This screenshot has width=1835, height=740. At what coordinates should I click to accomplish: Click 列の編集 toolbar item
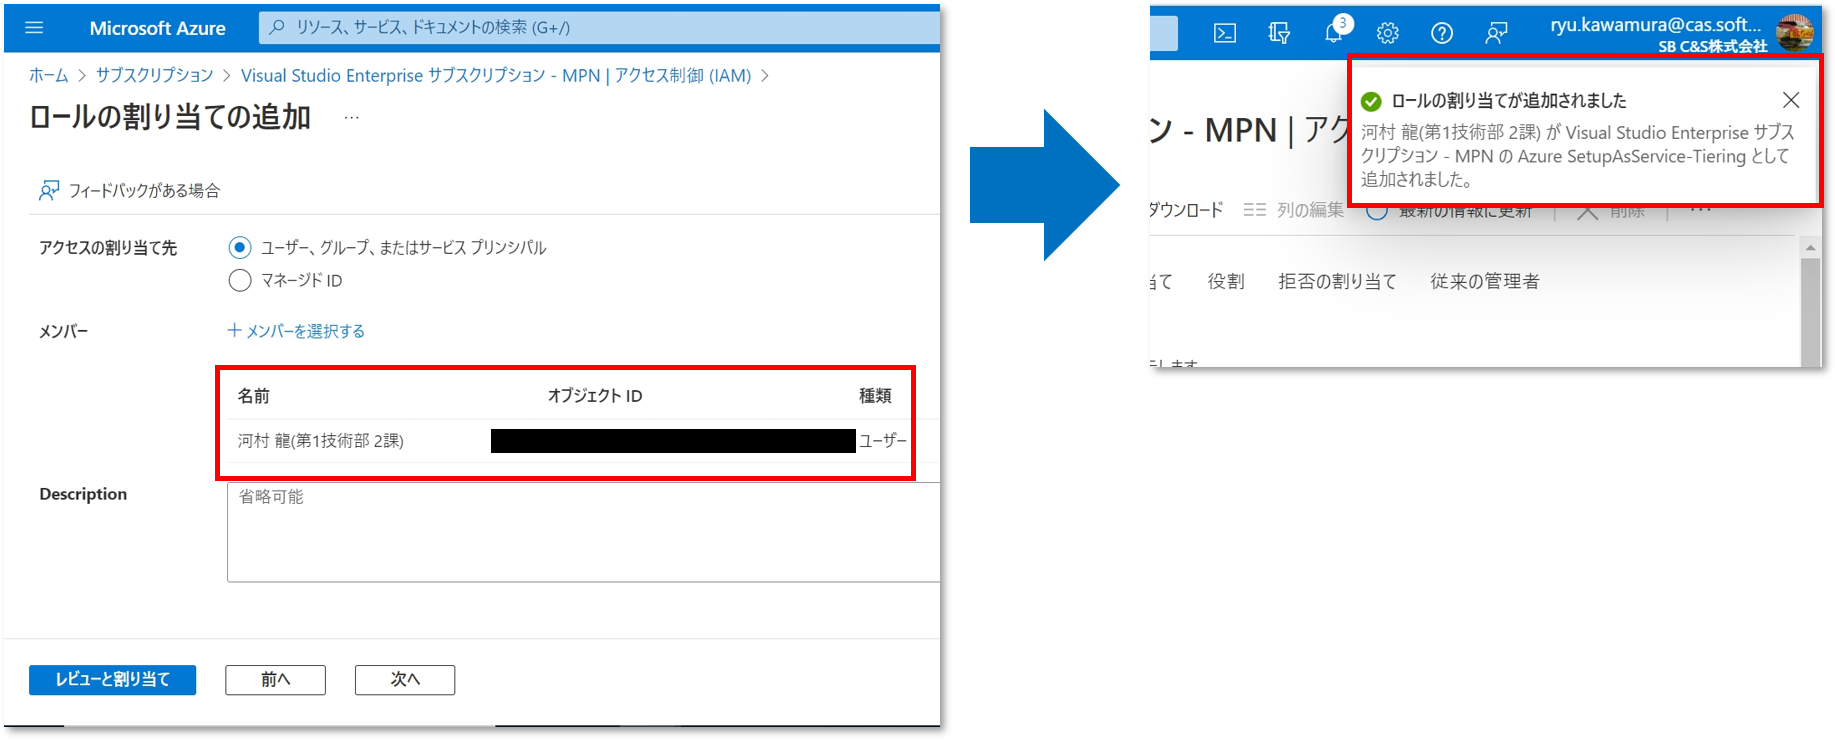1294,210
